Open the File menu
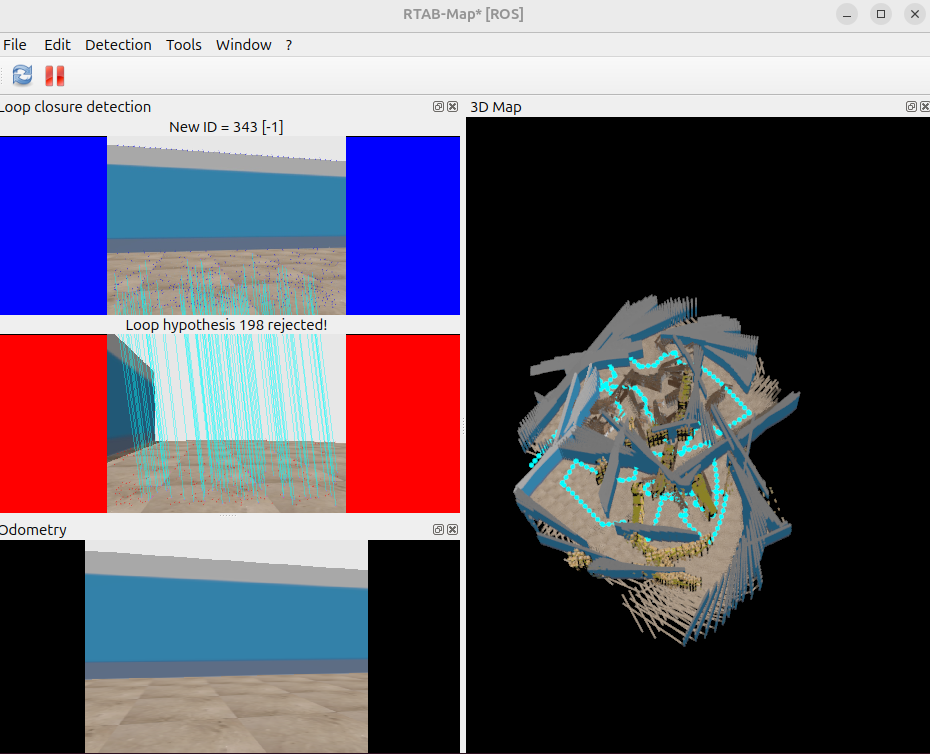930x754 pixels. [x=15, y=45]
